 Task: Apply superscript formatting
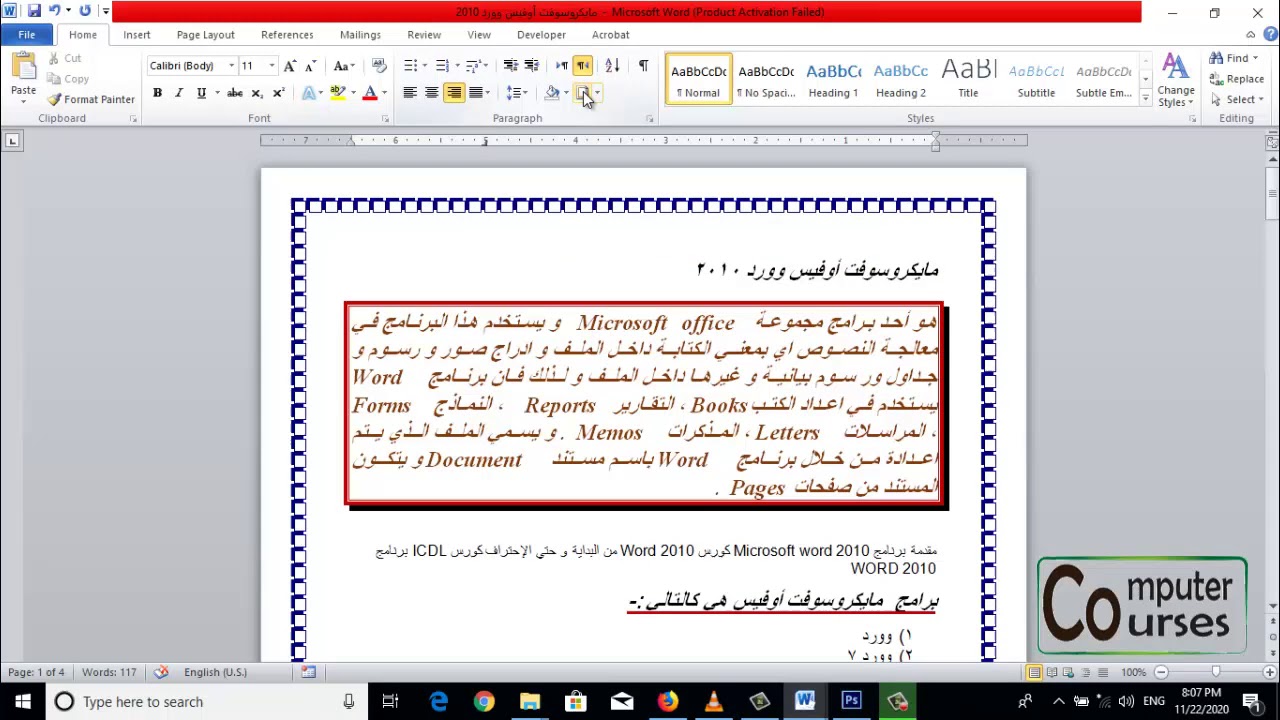click(x=278, y=93)
